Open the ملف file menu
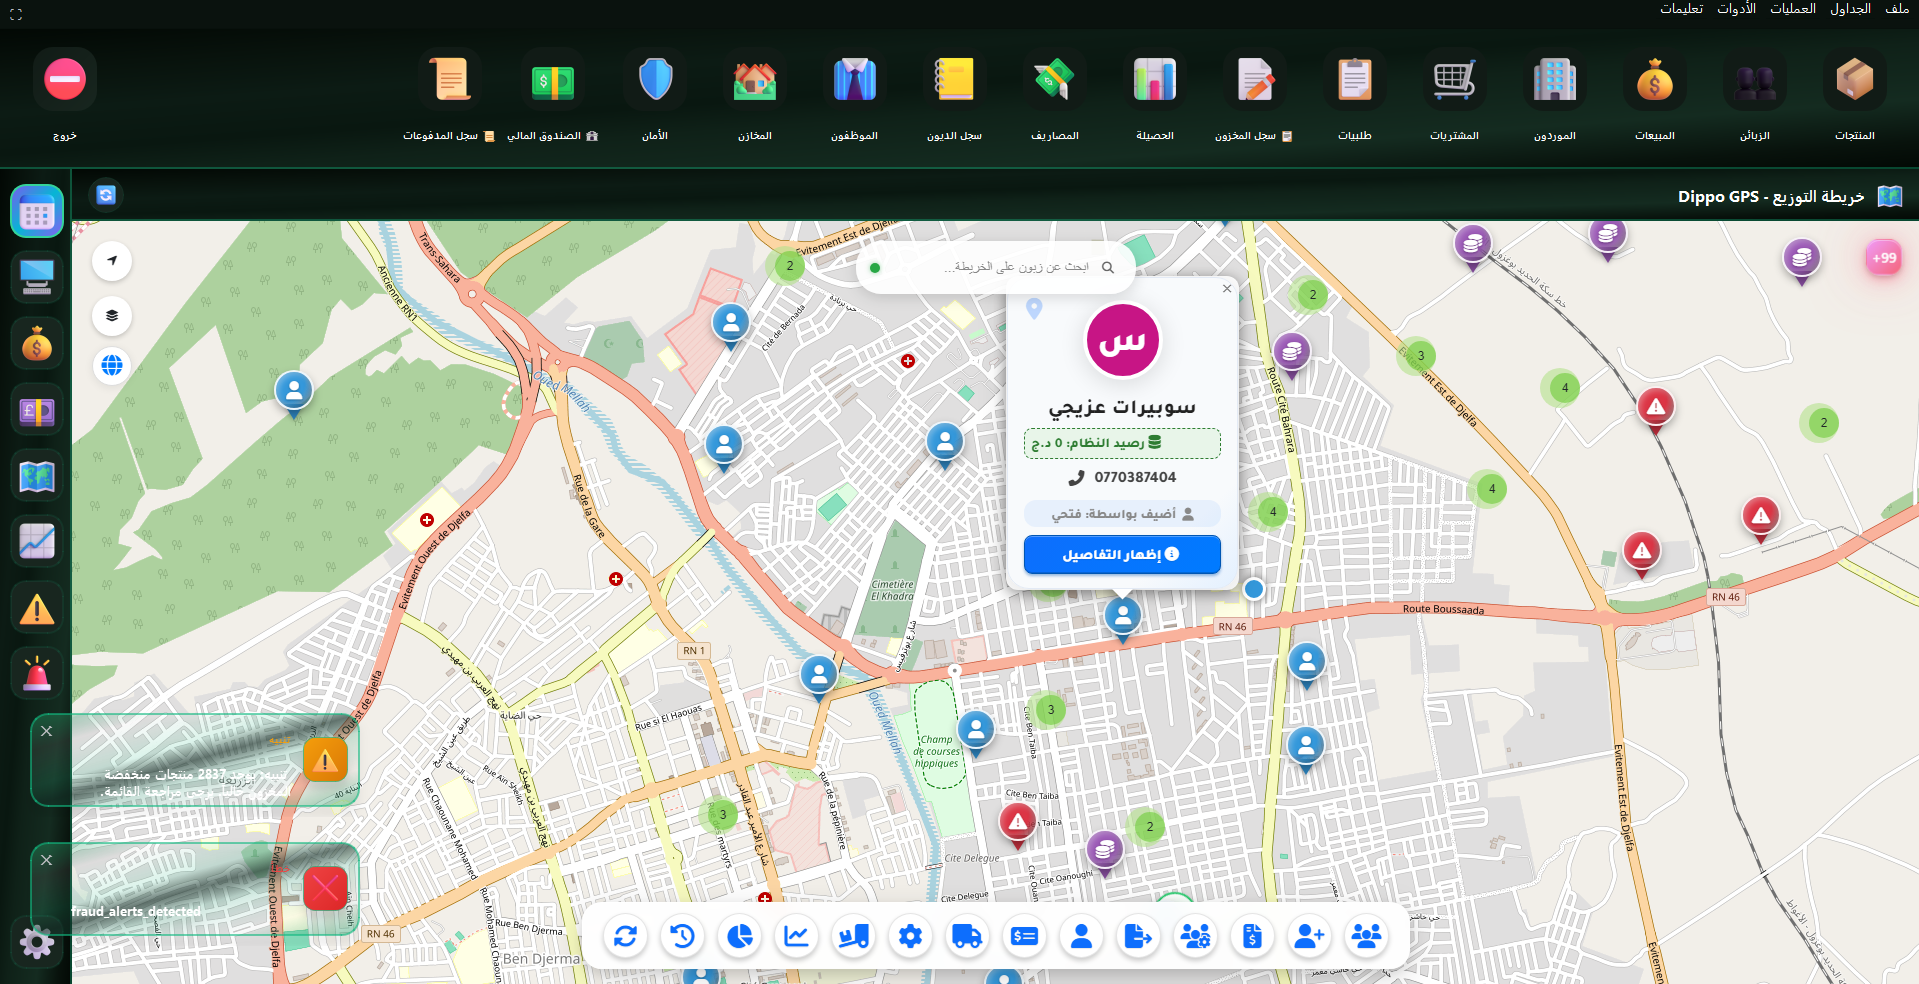This screenshot has height=984, width=1919. coord(1897,9)
